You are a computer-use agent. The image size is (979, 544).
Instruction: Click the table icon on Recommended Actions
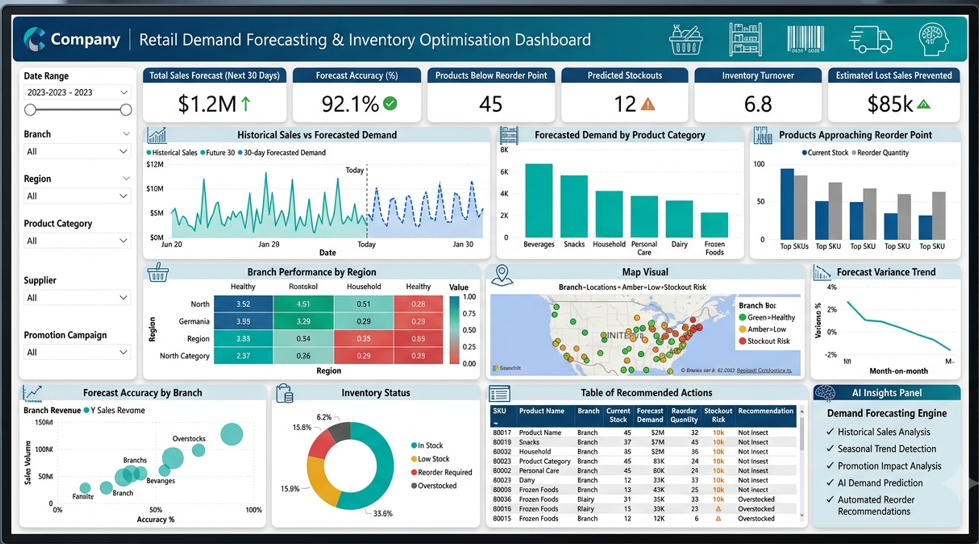pos(499,393)
